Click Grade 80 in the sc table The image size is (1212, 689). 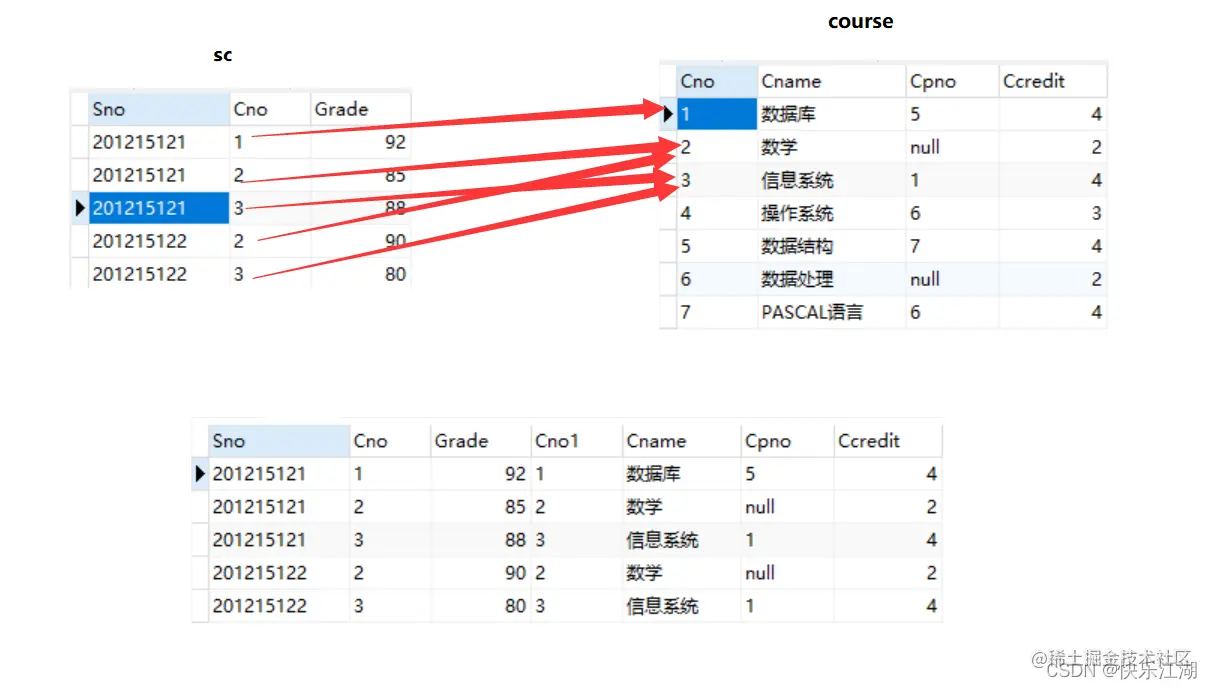(395, 274)
